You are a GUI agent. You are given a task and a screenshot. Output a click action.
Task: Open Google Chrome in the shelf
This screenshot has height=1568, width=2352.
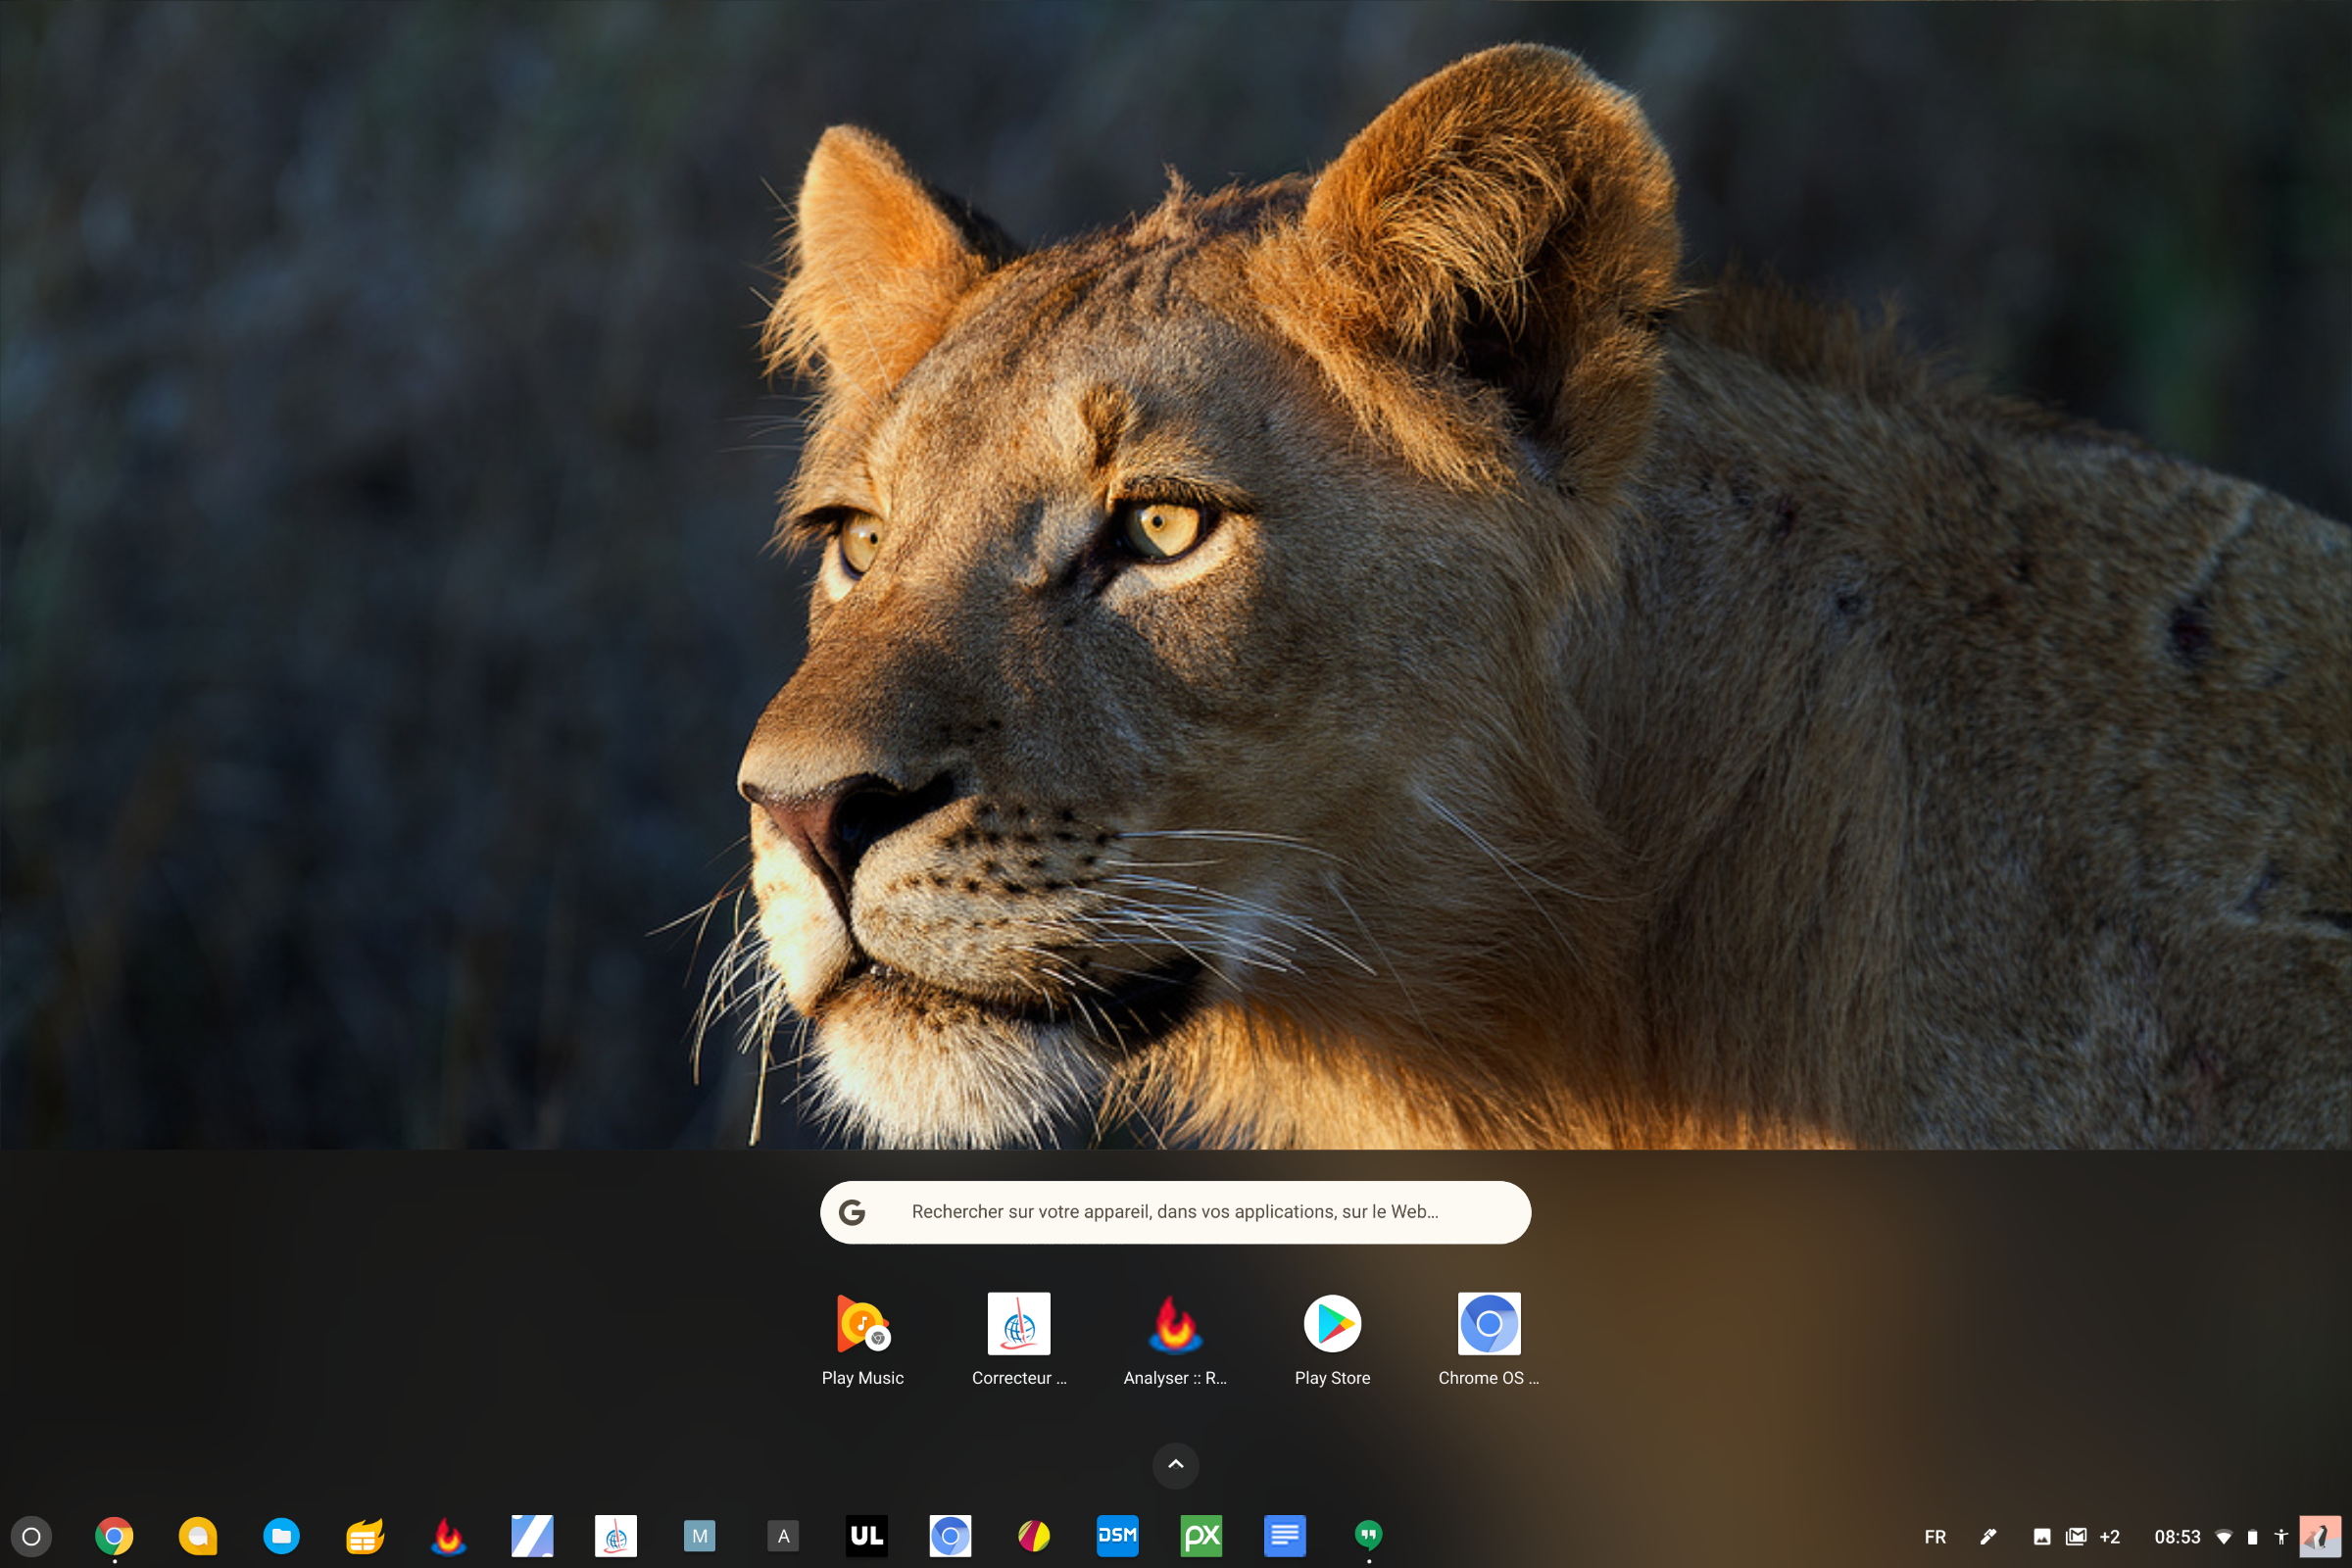point(114,1536)
